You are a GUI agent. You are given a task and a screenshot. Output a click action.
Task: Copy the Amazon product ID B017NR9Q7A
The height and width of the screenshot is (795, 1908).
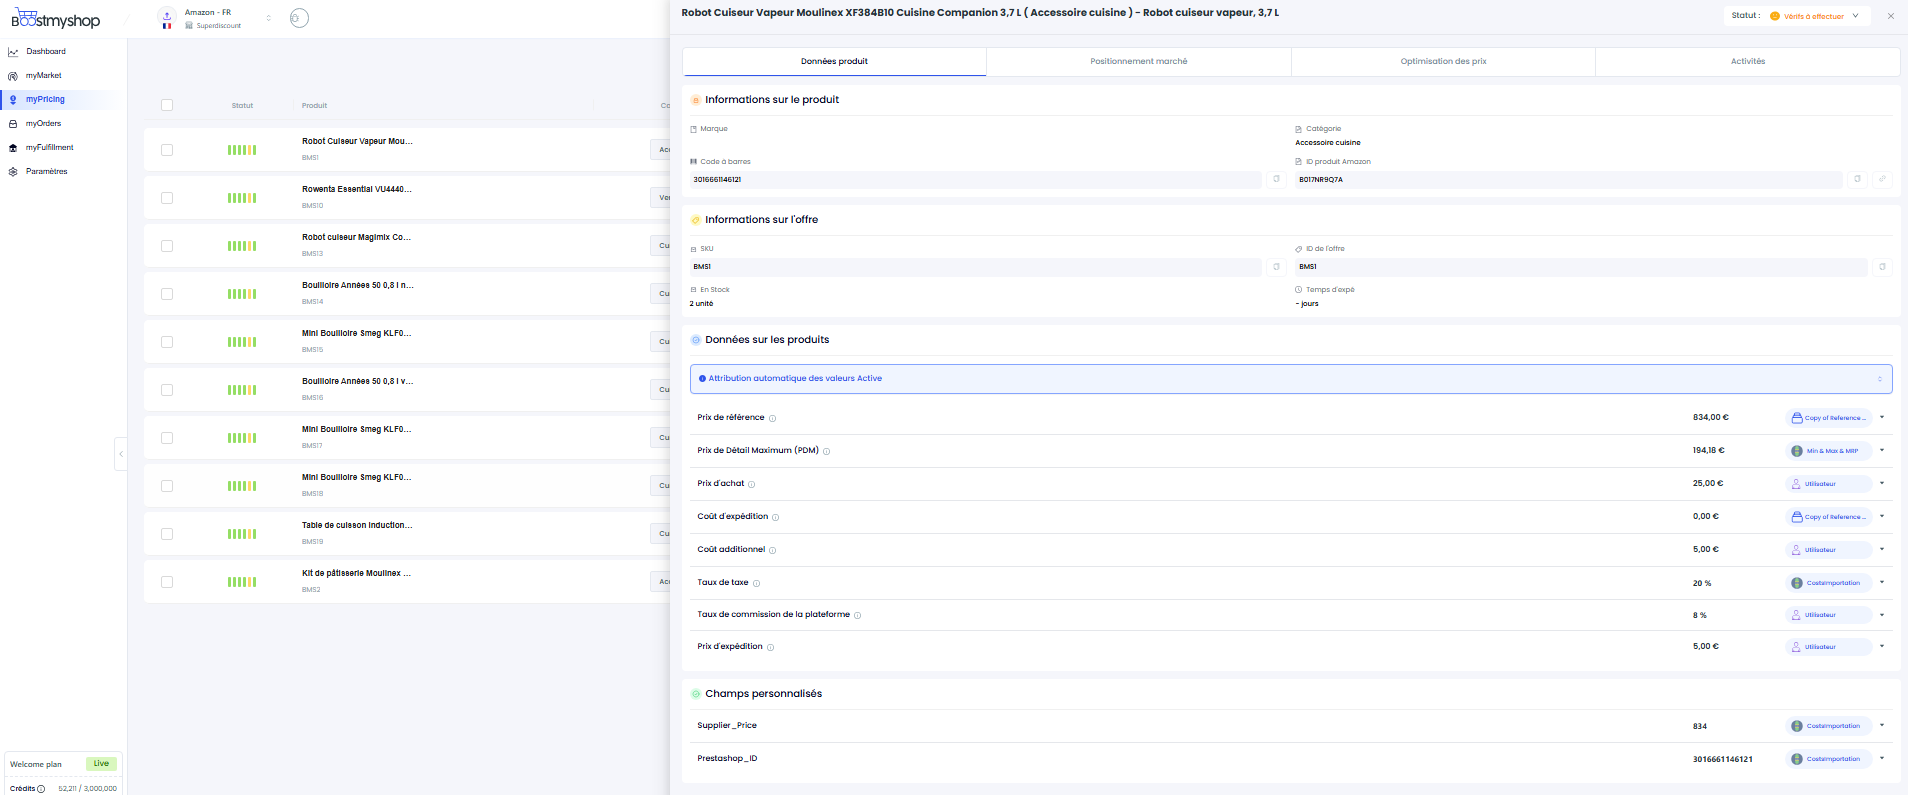pos(1857,179)
